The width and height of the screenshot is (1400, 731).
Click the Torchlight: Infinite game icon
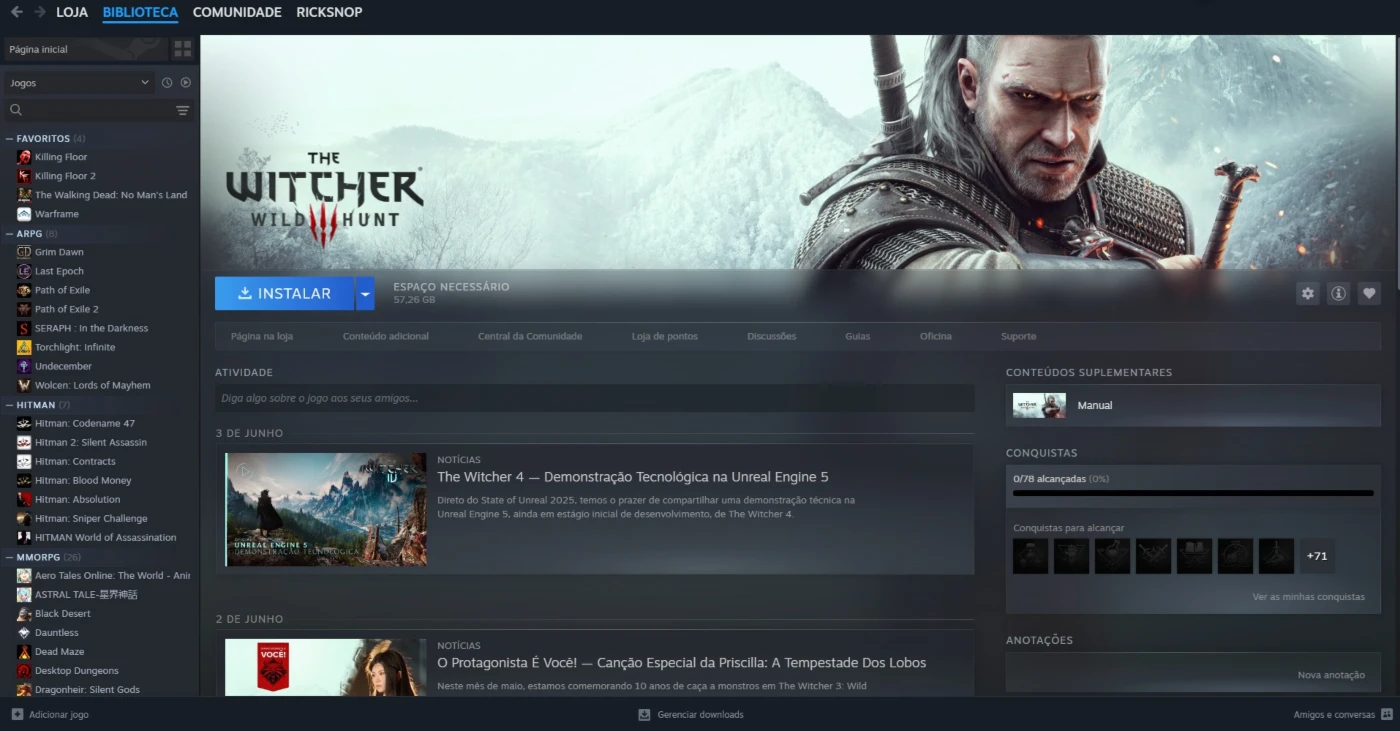tap(24, 347)
